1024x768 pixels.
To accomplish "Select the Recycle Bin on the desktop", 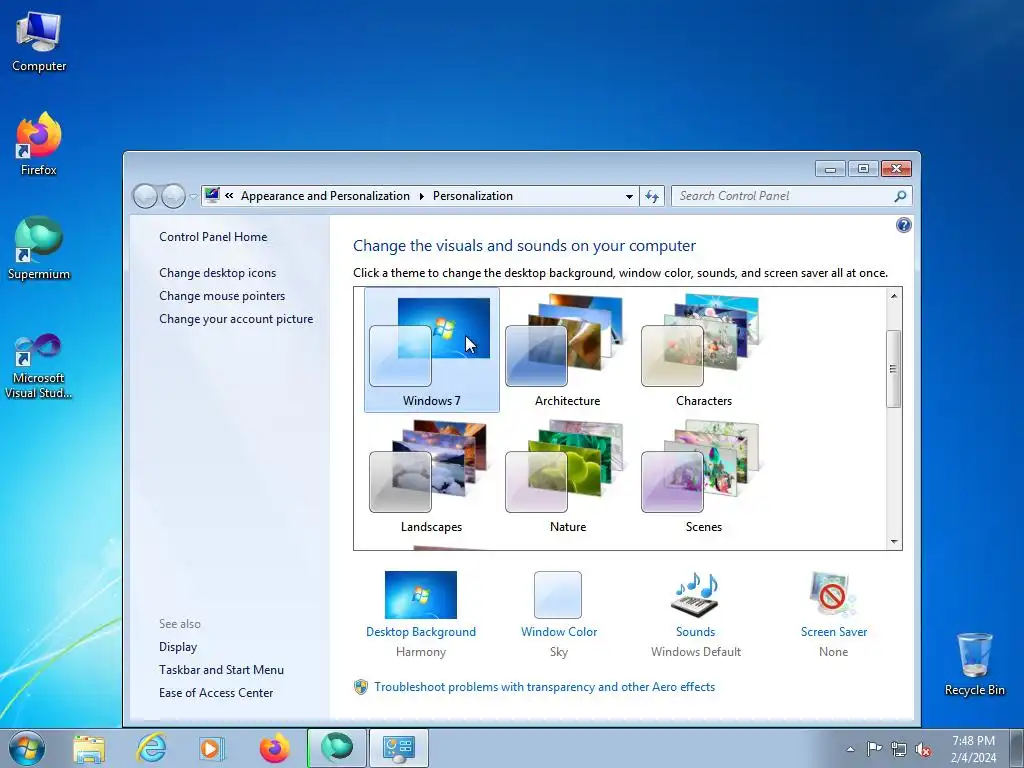I will (x=974, y=664).
